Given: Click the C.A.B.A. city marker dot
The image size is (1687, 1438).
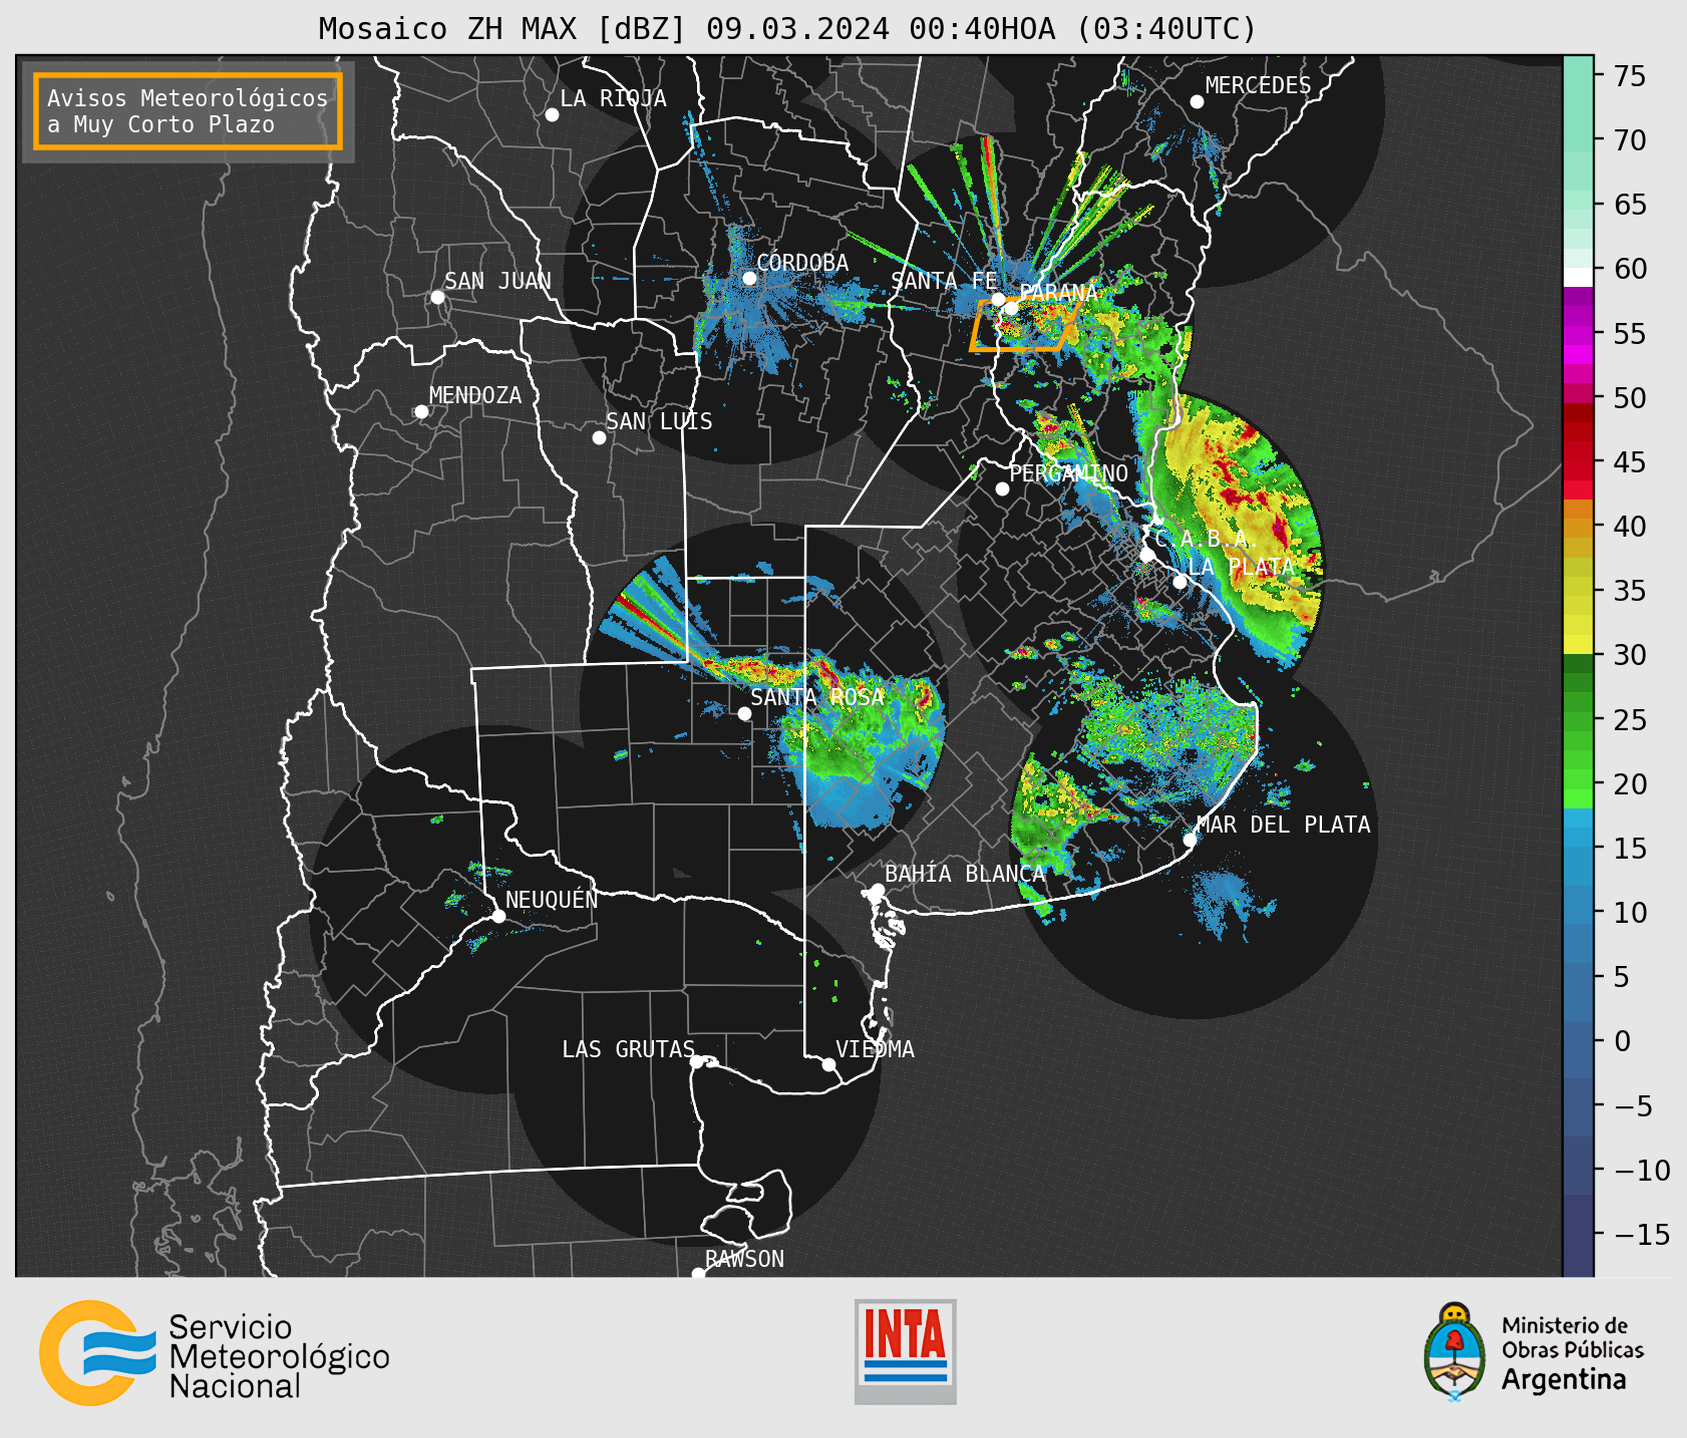Looking at the screenshot, I should click(1148, 555).
